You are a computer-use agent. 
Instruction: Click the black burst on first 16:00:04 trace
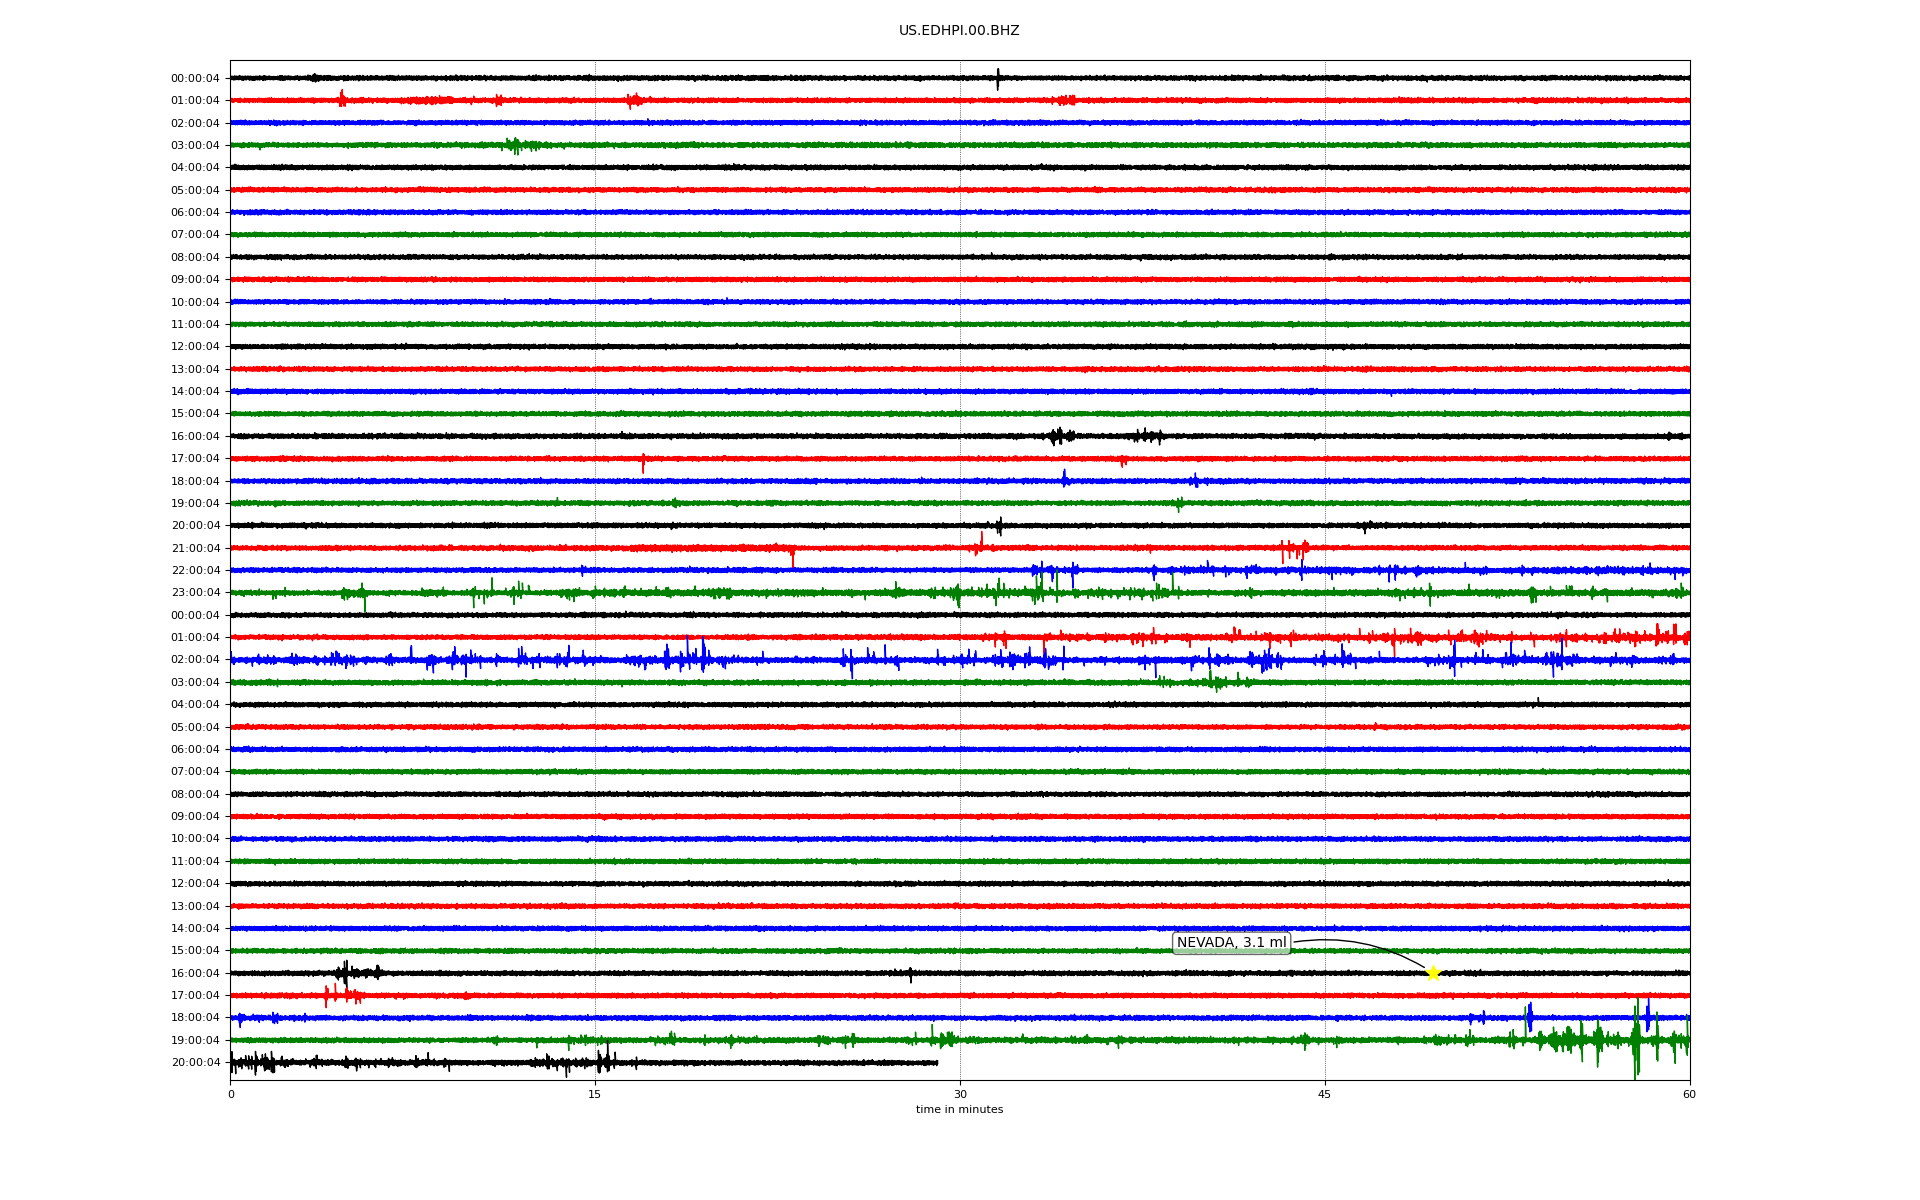coord(1059,436)
